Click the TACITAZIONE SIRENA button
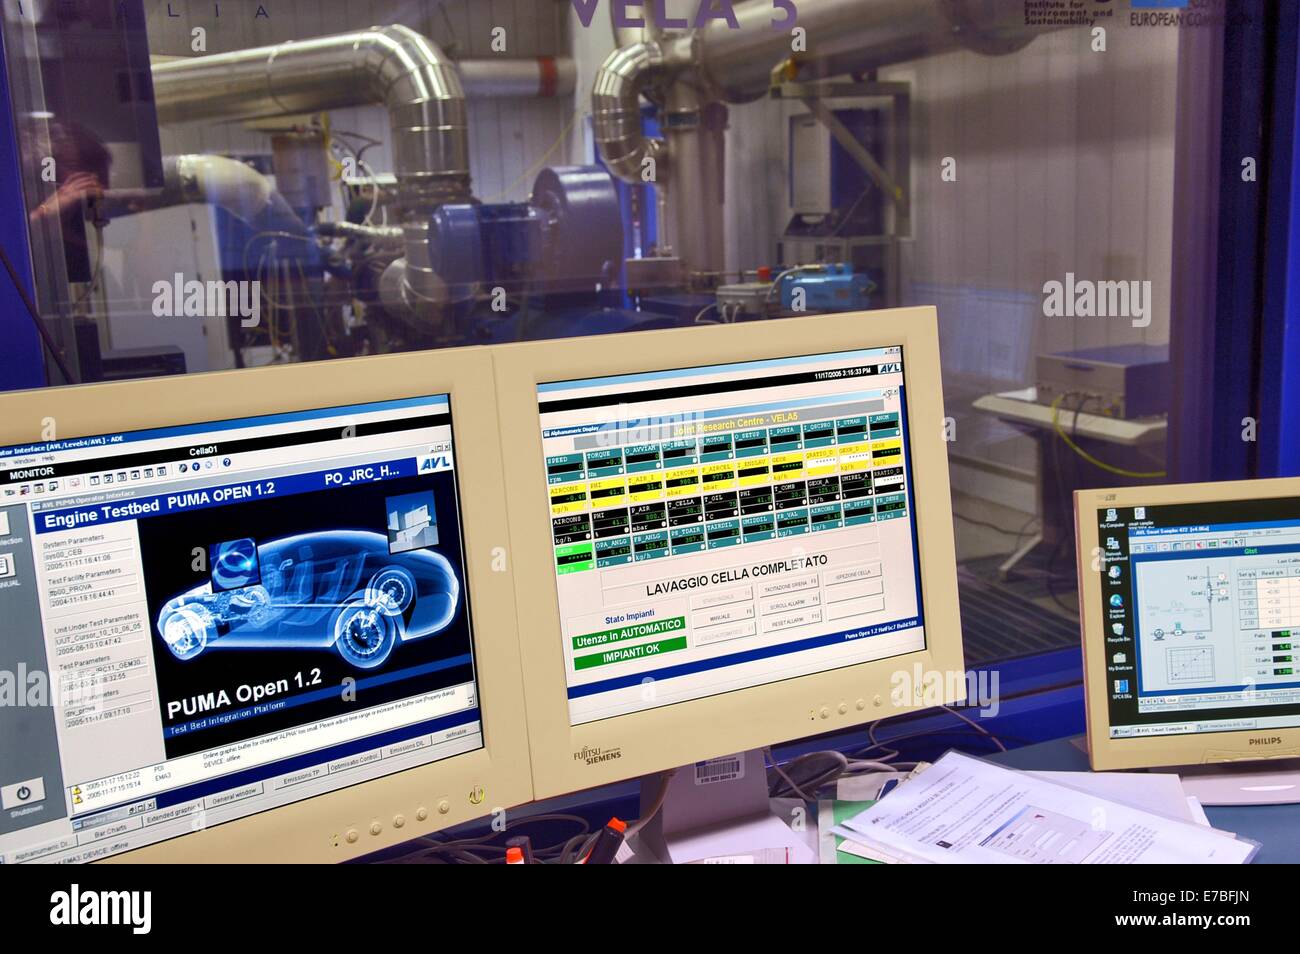 click(x=791, y=584)
